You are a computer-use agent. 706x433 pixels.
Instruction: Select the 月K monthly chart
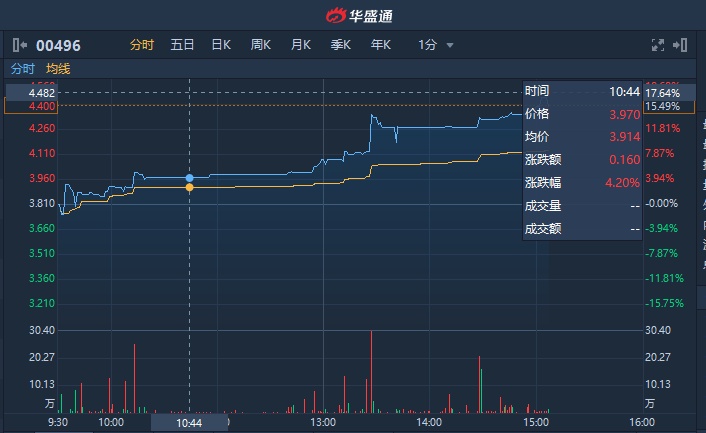coord(301,45)
